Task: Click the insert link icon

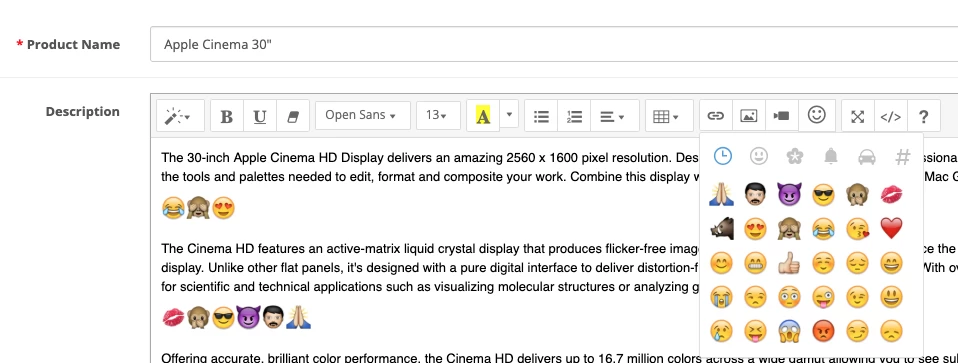Action: coord(715,116)
